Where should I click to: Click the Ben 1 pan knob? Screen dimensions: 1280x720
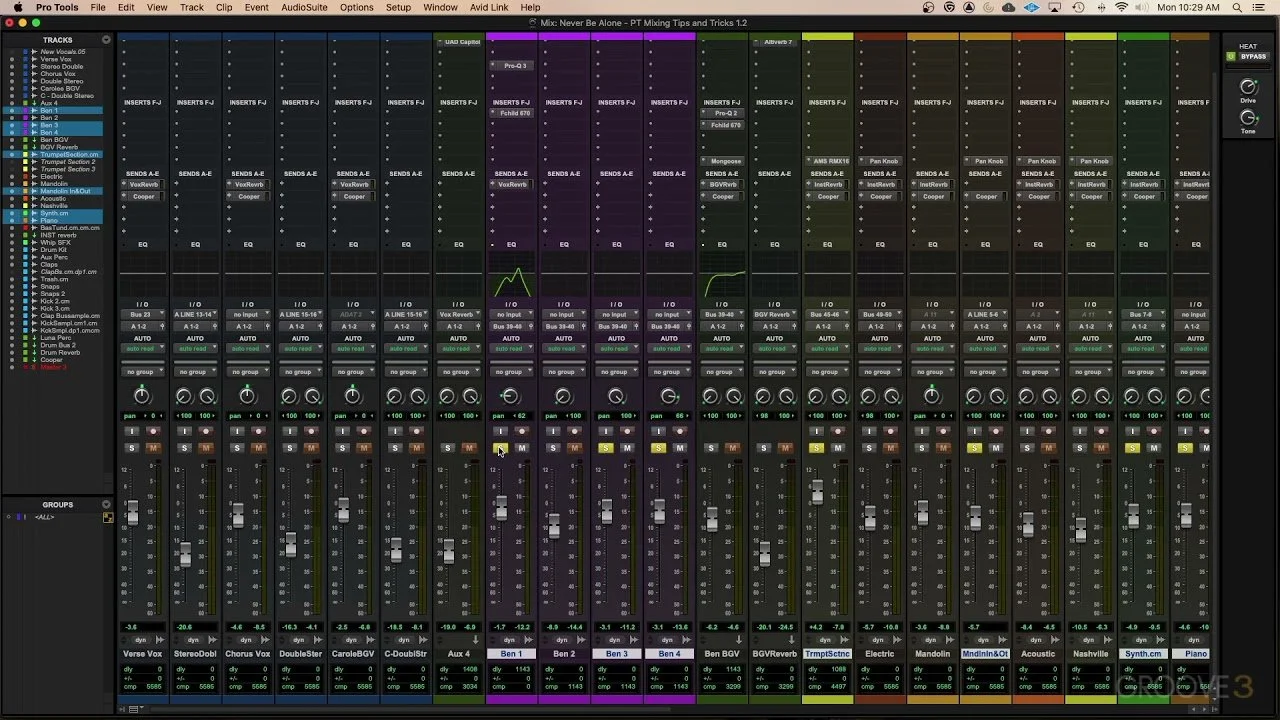pos(510,396)
